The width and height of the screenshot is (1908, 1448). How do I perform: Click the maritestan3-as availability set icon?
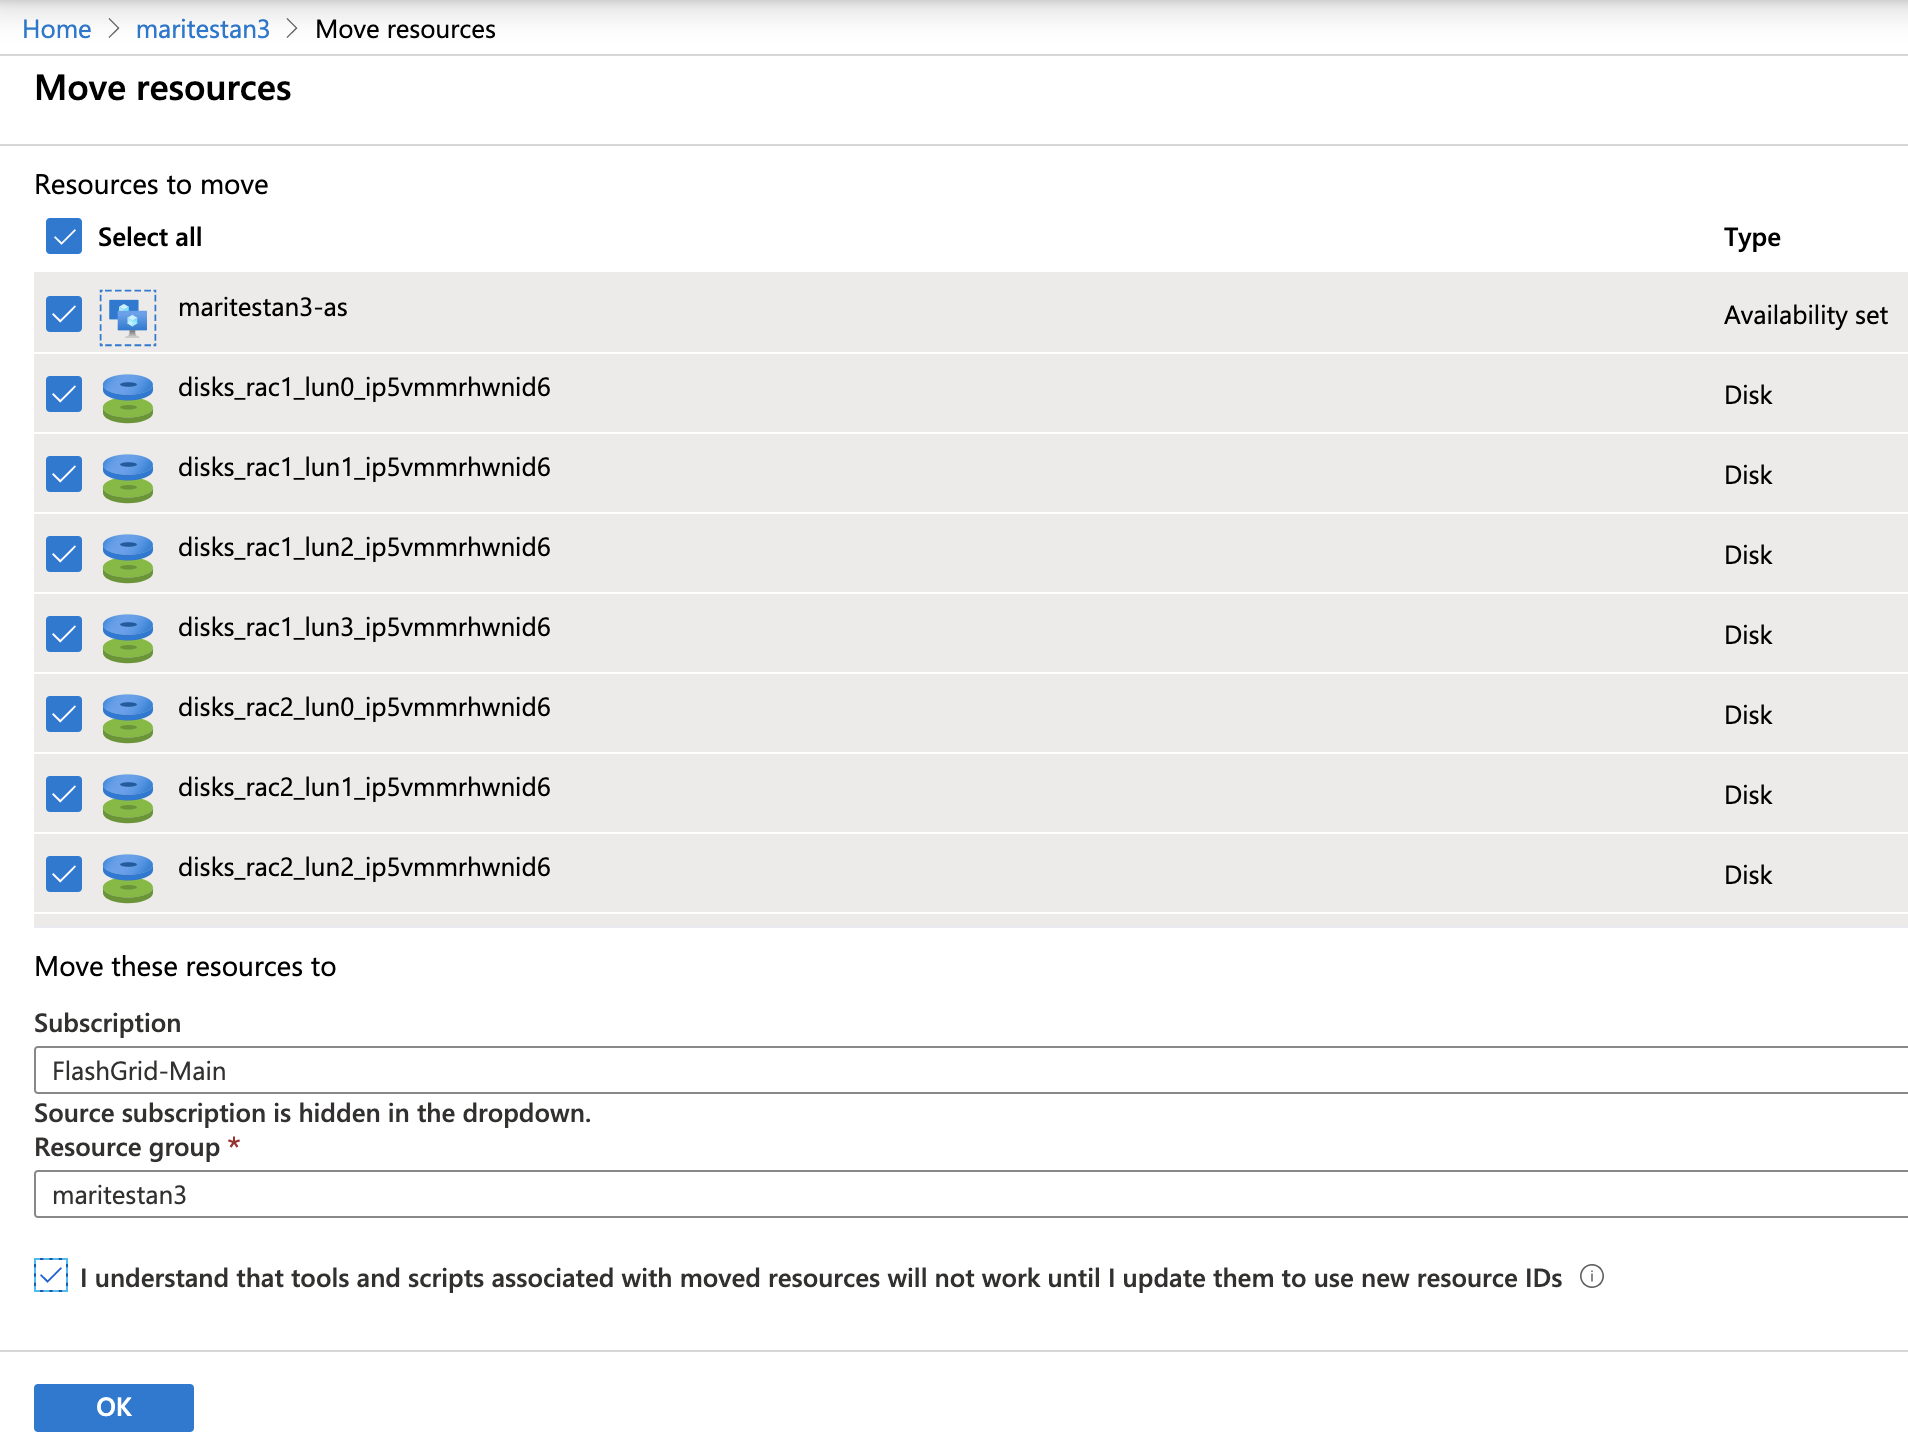(128, 316)
